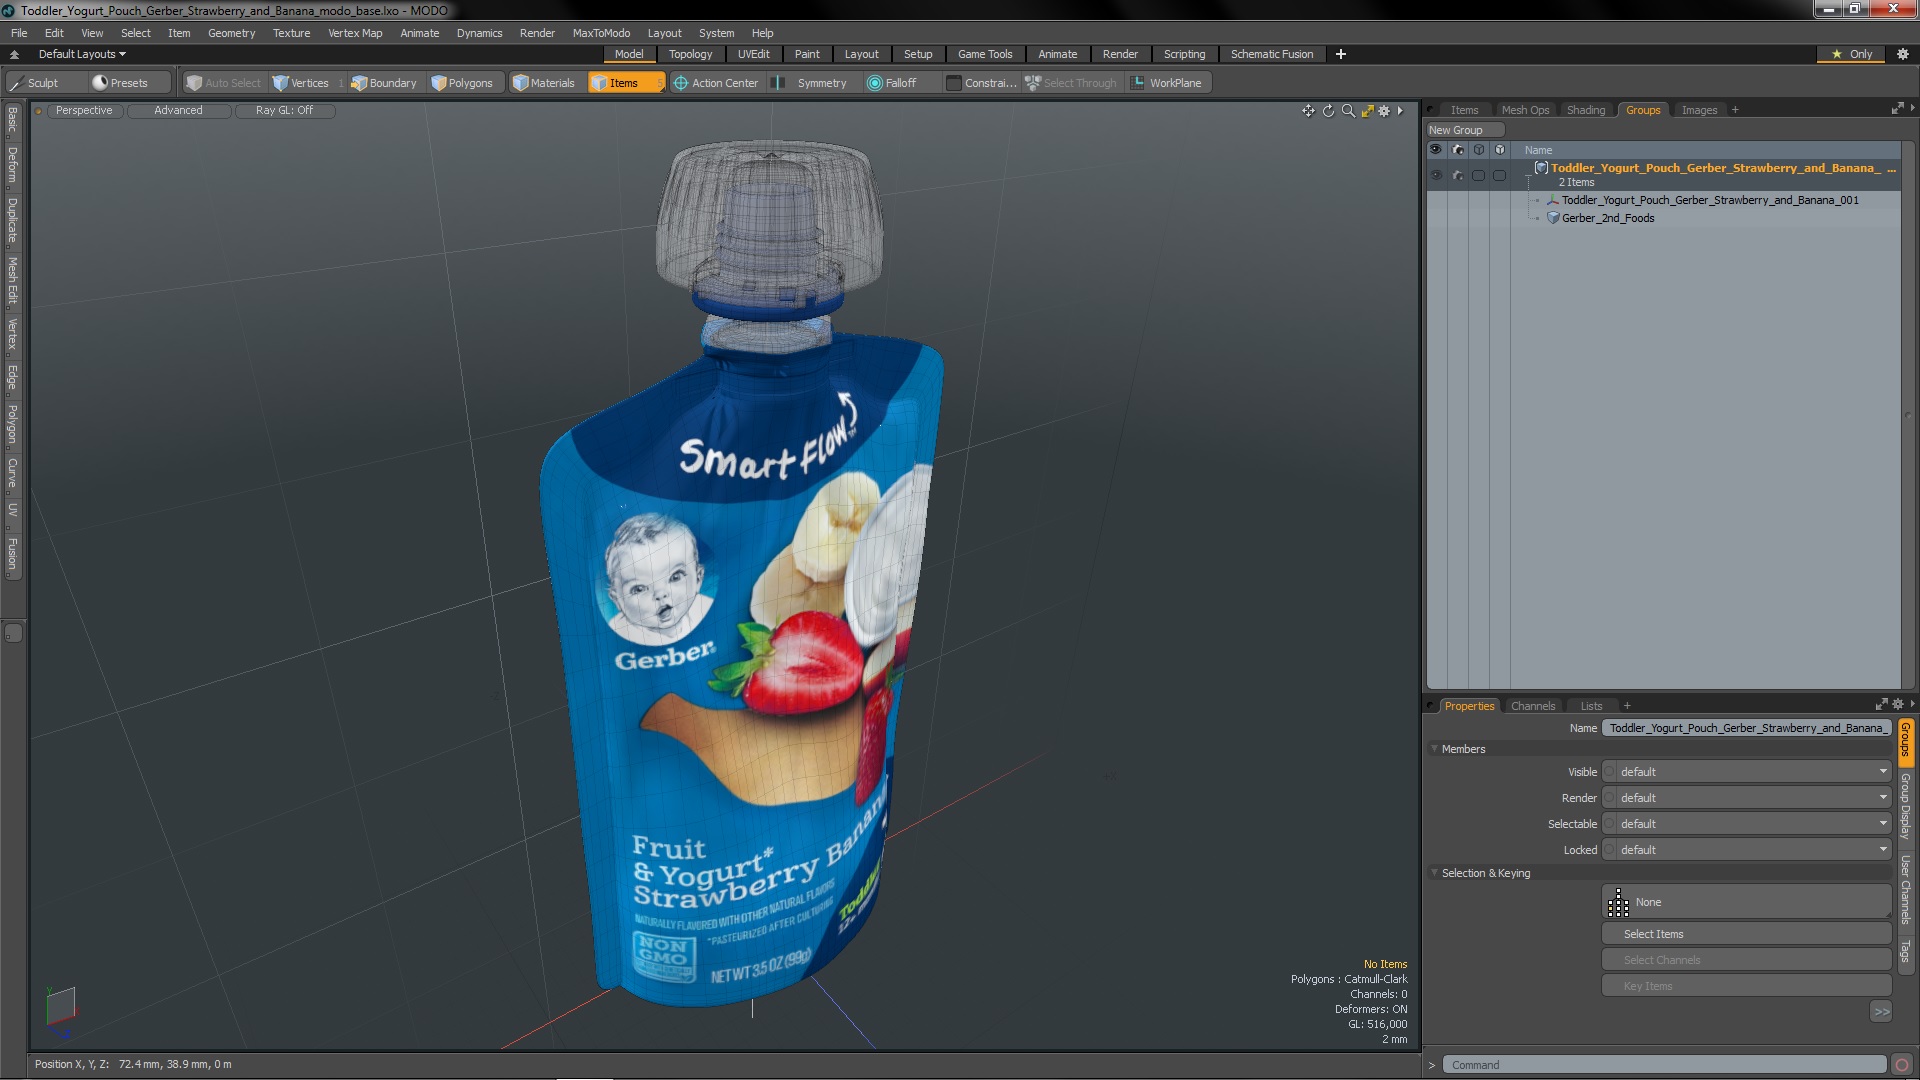Click Key Items button
The image size is (1920, 1080).
coord(1746,986)
